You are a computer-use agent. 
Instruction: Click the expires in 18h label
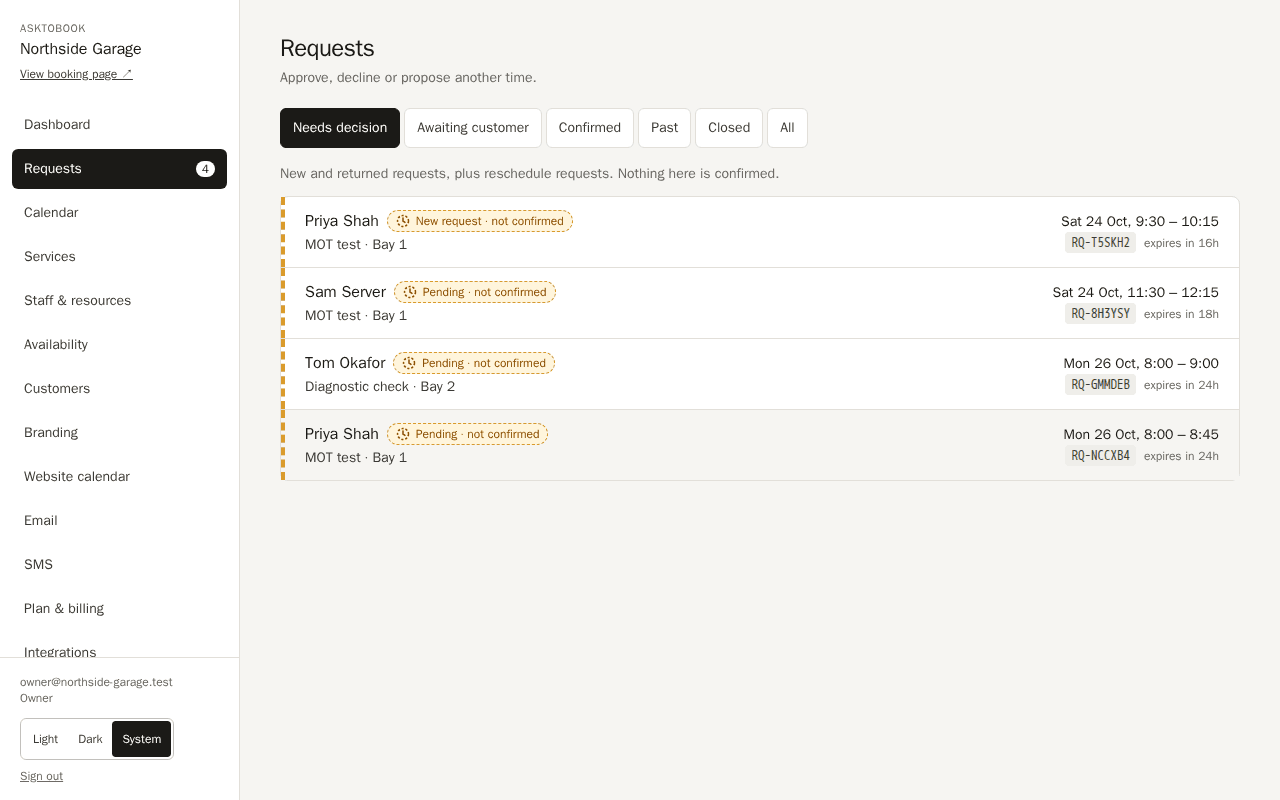point(1181,314)
